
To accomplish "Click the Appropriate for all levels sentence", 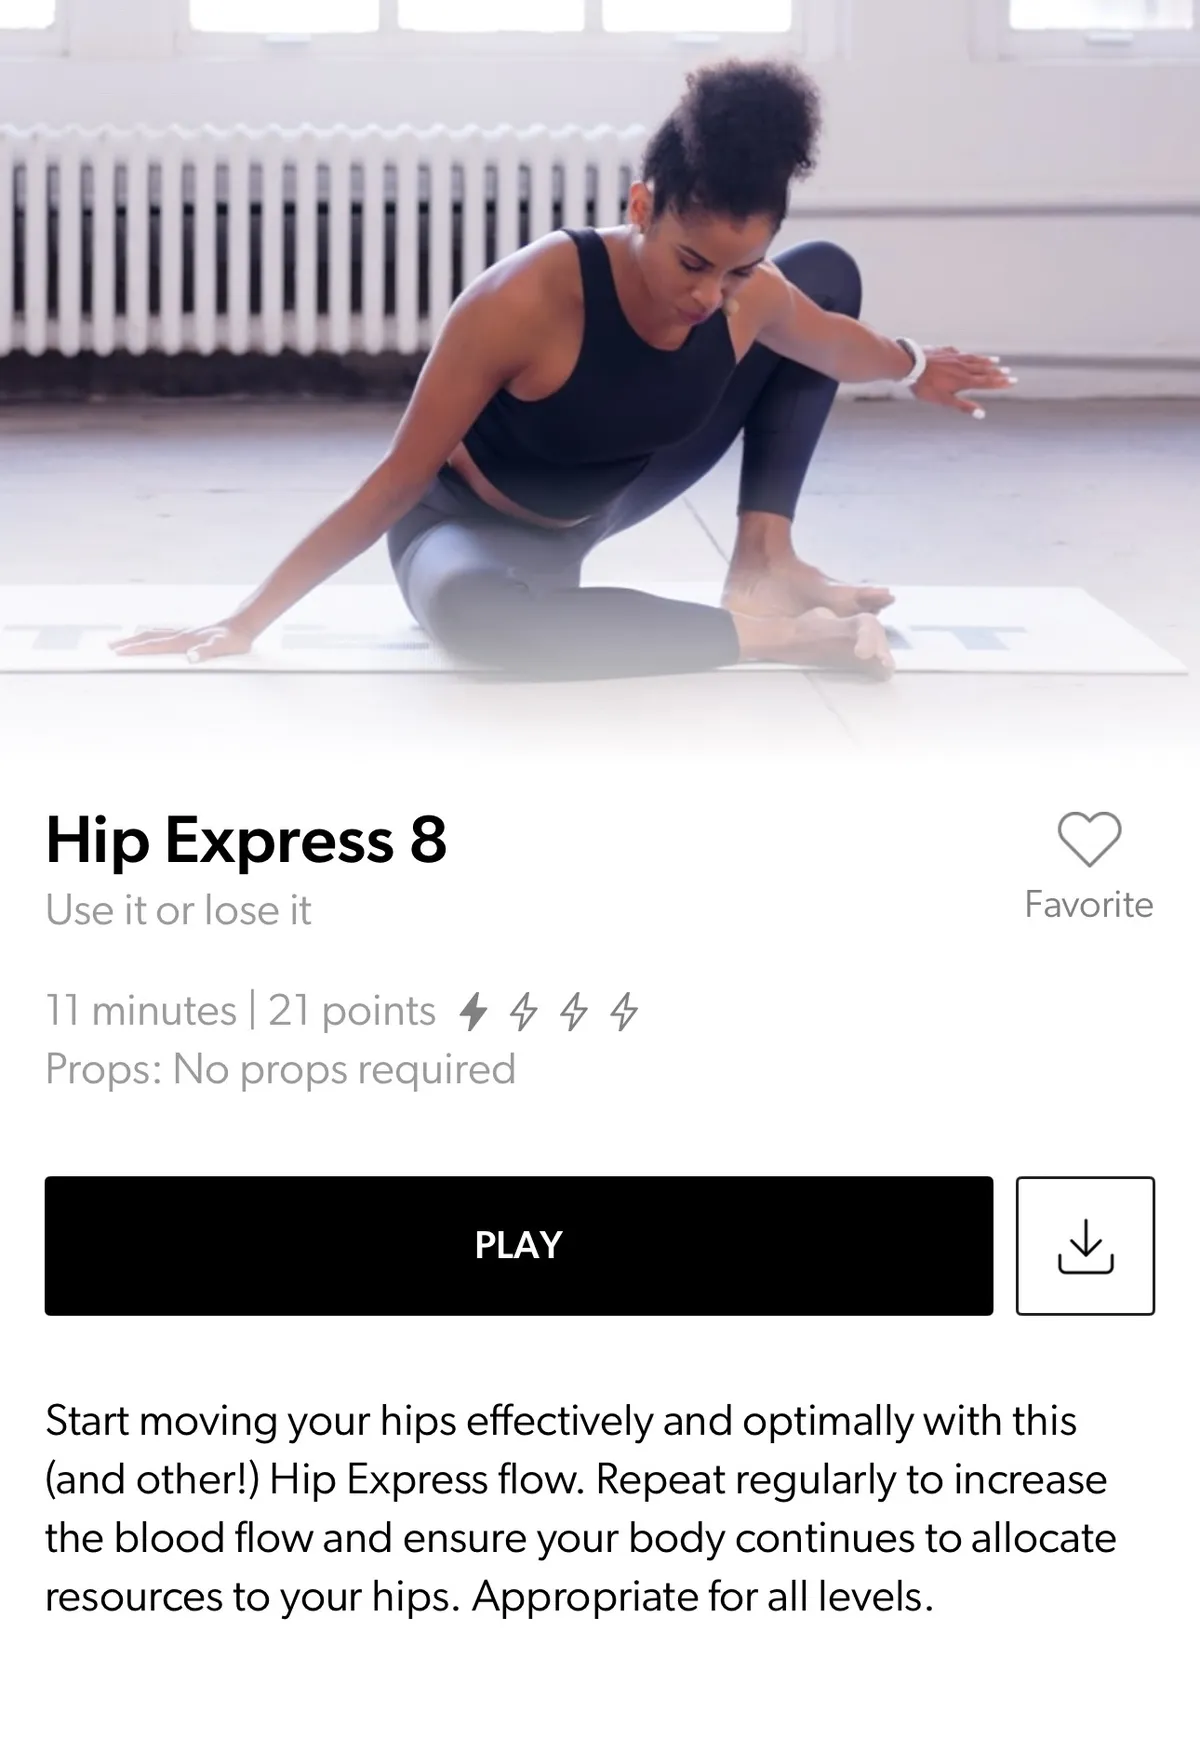I will click(702, 1597).
